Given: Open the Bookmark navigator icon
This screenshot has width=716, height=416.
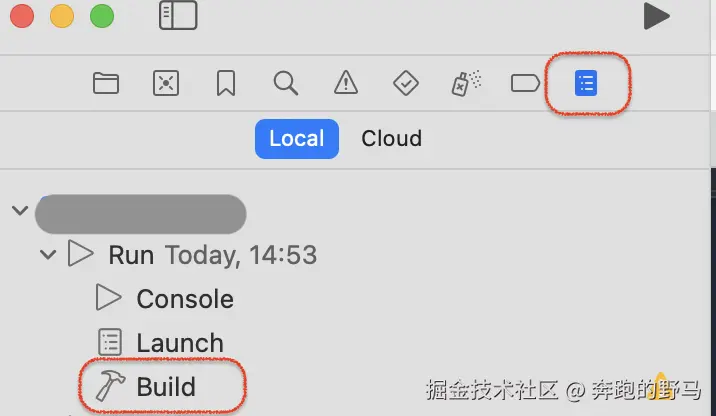Looking at the screenshot, I should tap(226, 83).
